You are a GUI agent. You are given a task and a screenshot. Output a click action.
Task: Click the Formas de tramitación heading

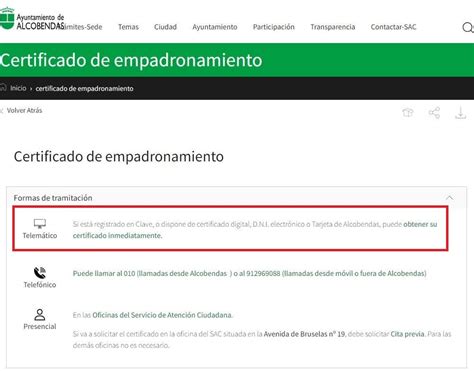tap(53, 198)
